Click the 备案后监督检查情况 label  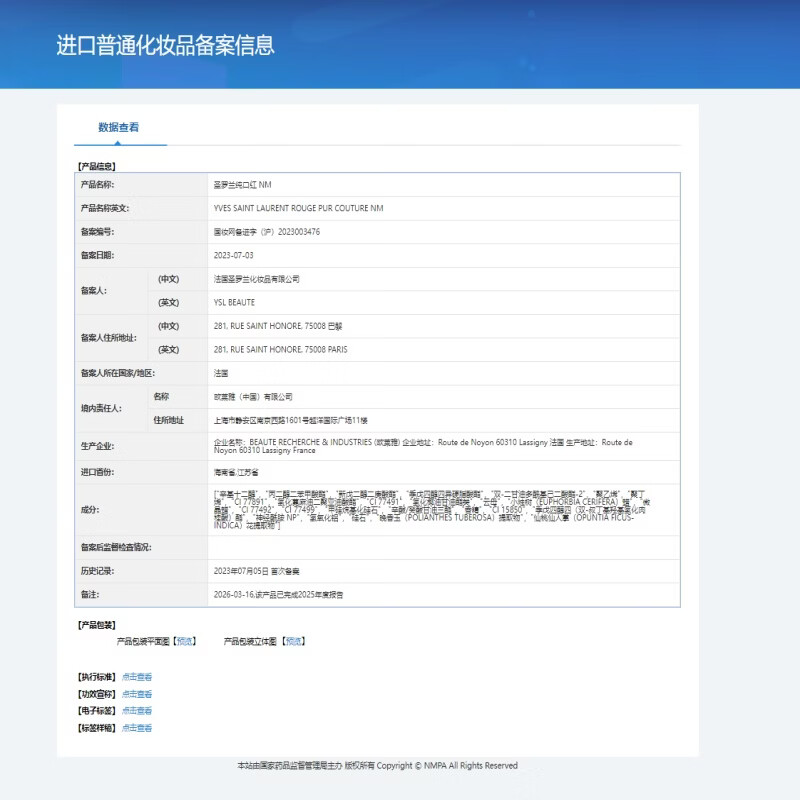point(116,547)
